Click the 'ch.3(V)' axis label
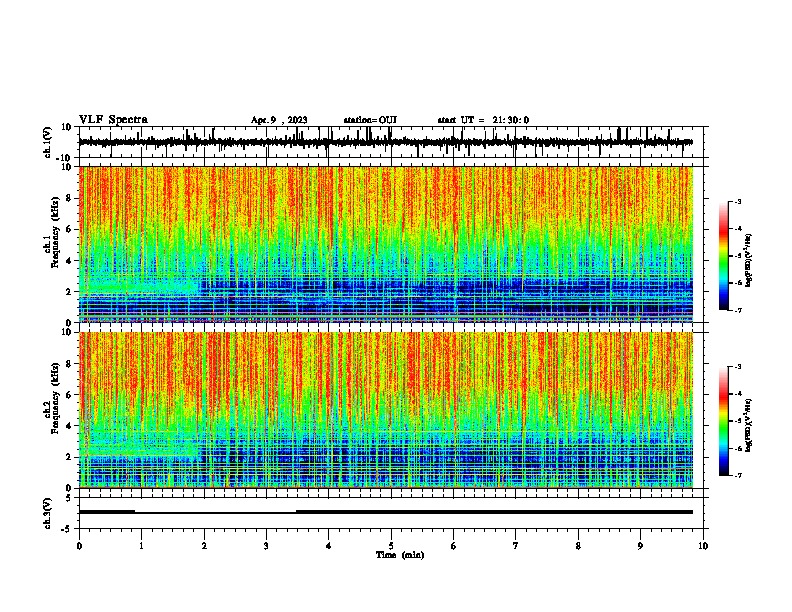 coord(48,514)
